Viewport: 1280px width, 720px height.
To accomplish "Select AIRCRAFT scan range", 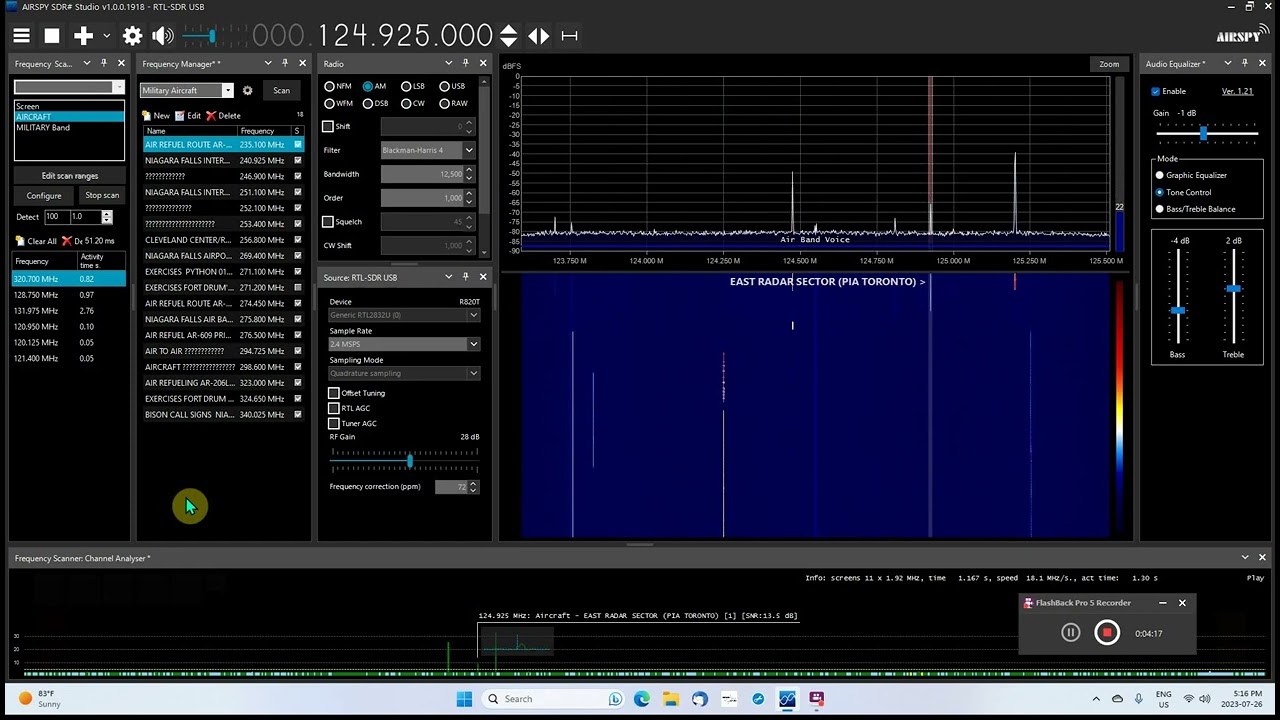I will click(69, 117).
